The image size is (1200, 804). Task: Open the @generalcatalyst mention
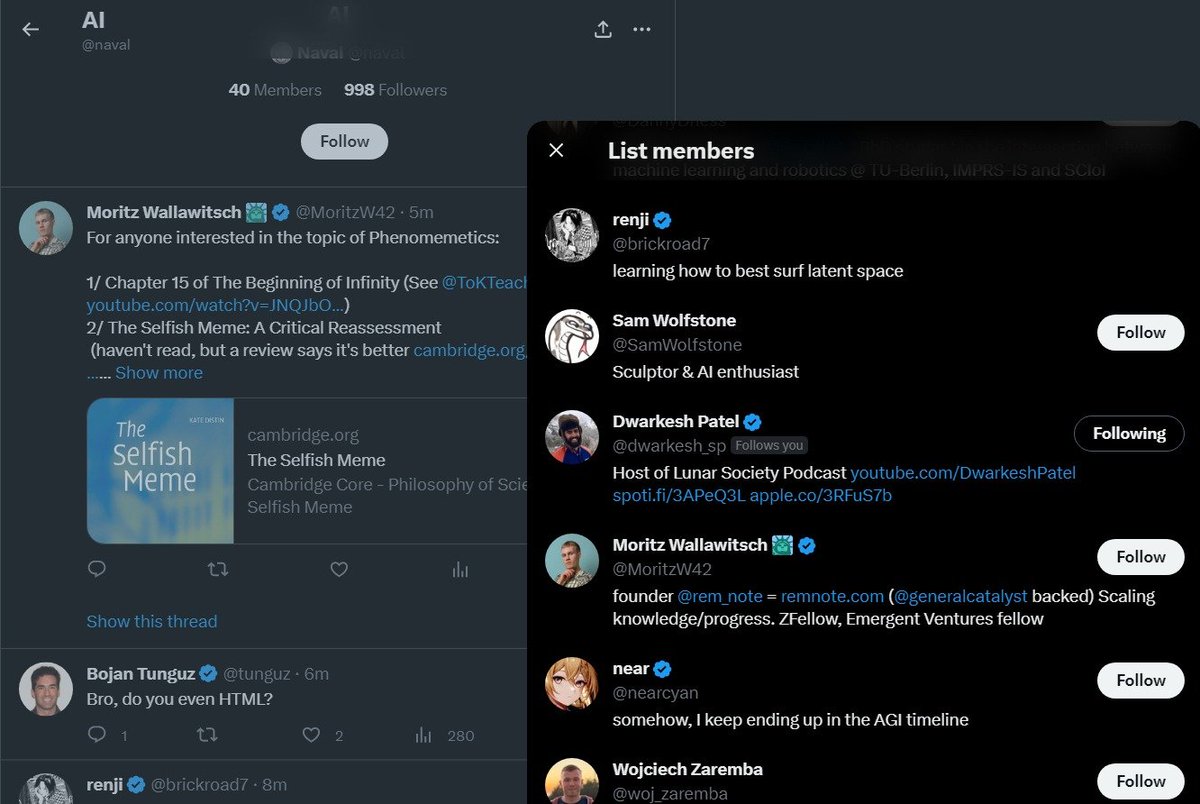tap(959, 596)
